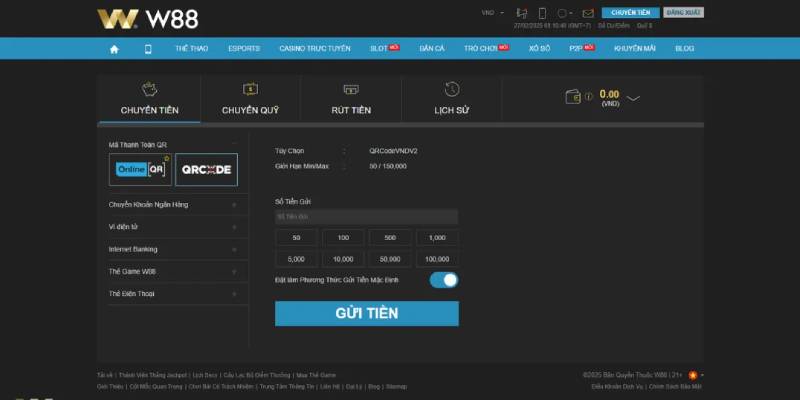Click the header Chuyển Tiền button
800x400 pixels.
click(631, 13)
